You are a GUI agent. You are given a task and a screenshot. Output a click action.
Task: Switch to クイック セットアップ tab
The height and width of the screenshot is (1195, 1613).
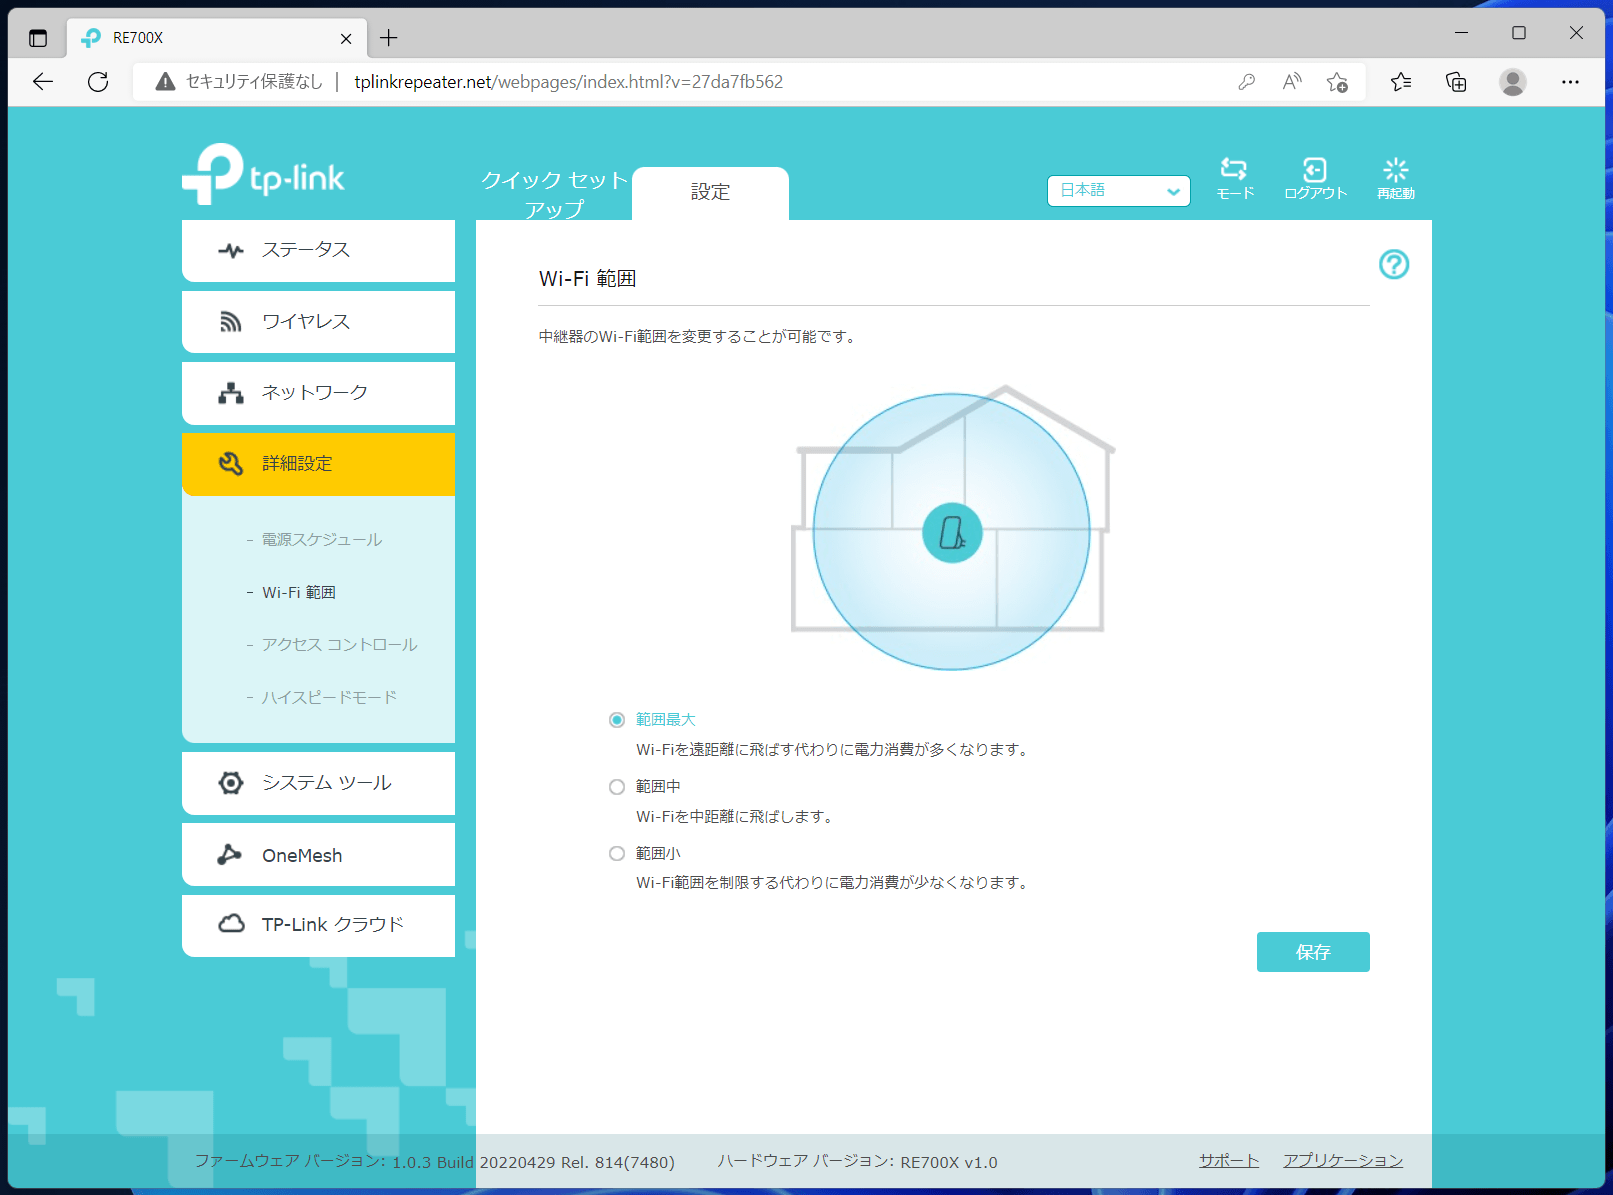pyautogui.click(x=554, y=194)
